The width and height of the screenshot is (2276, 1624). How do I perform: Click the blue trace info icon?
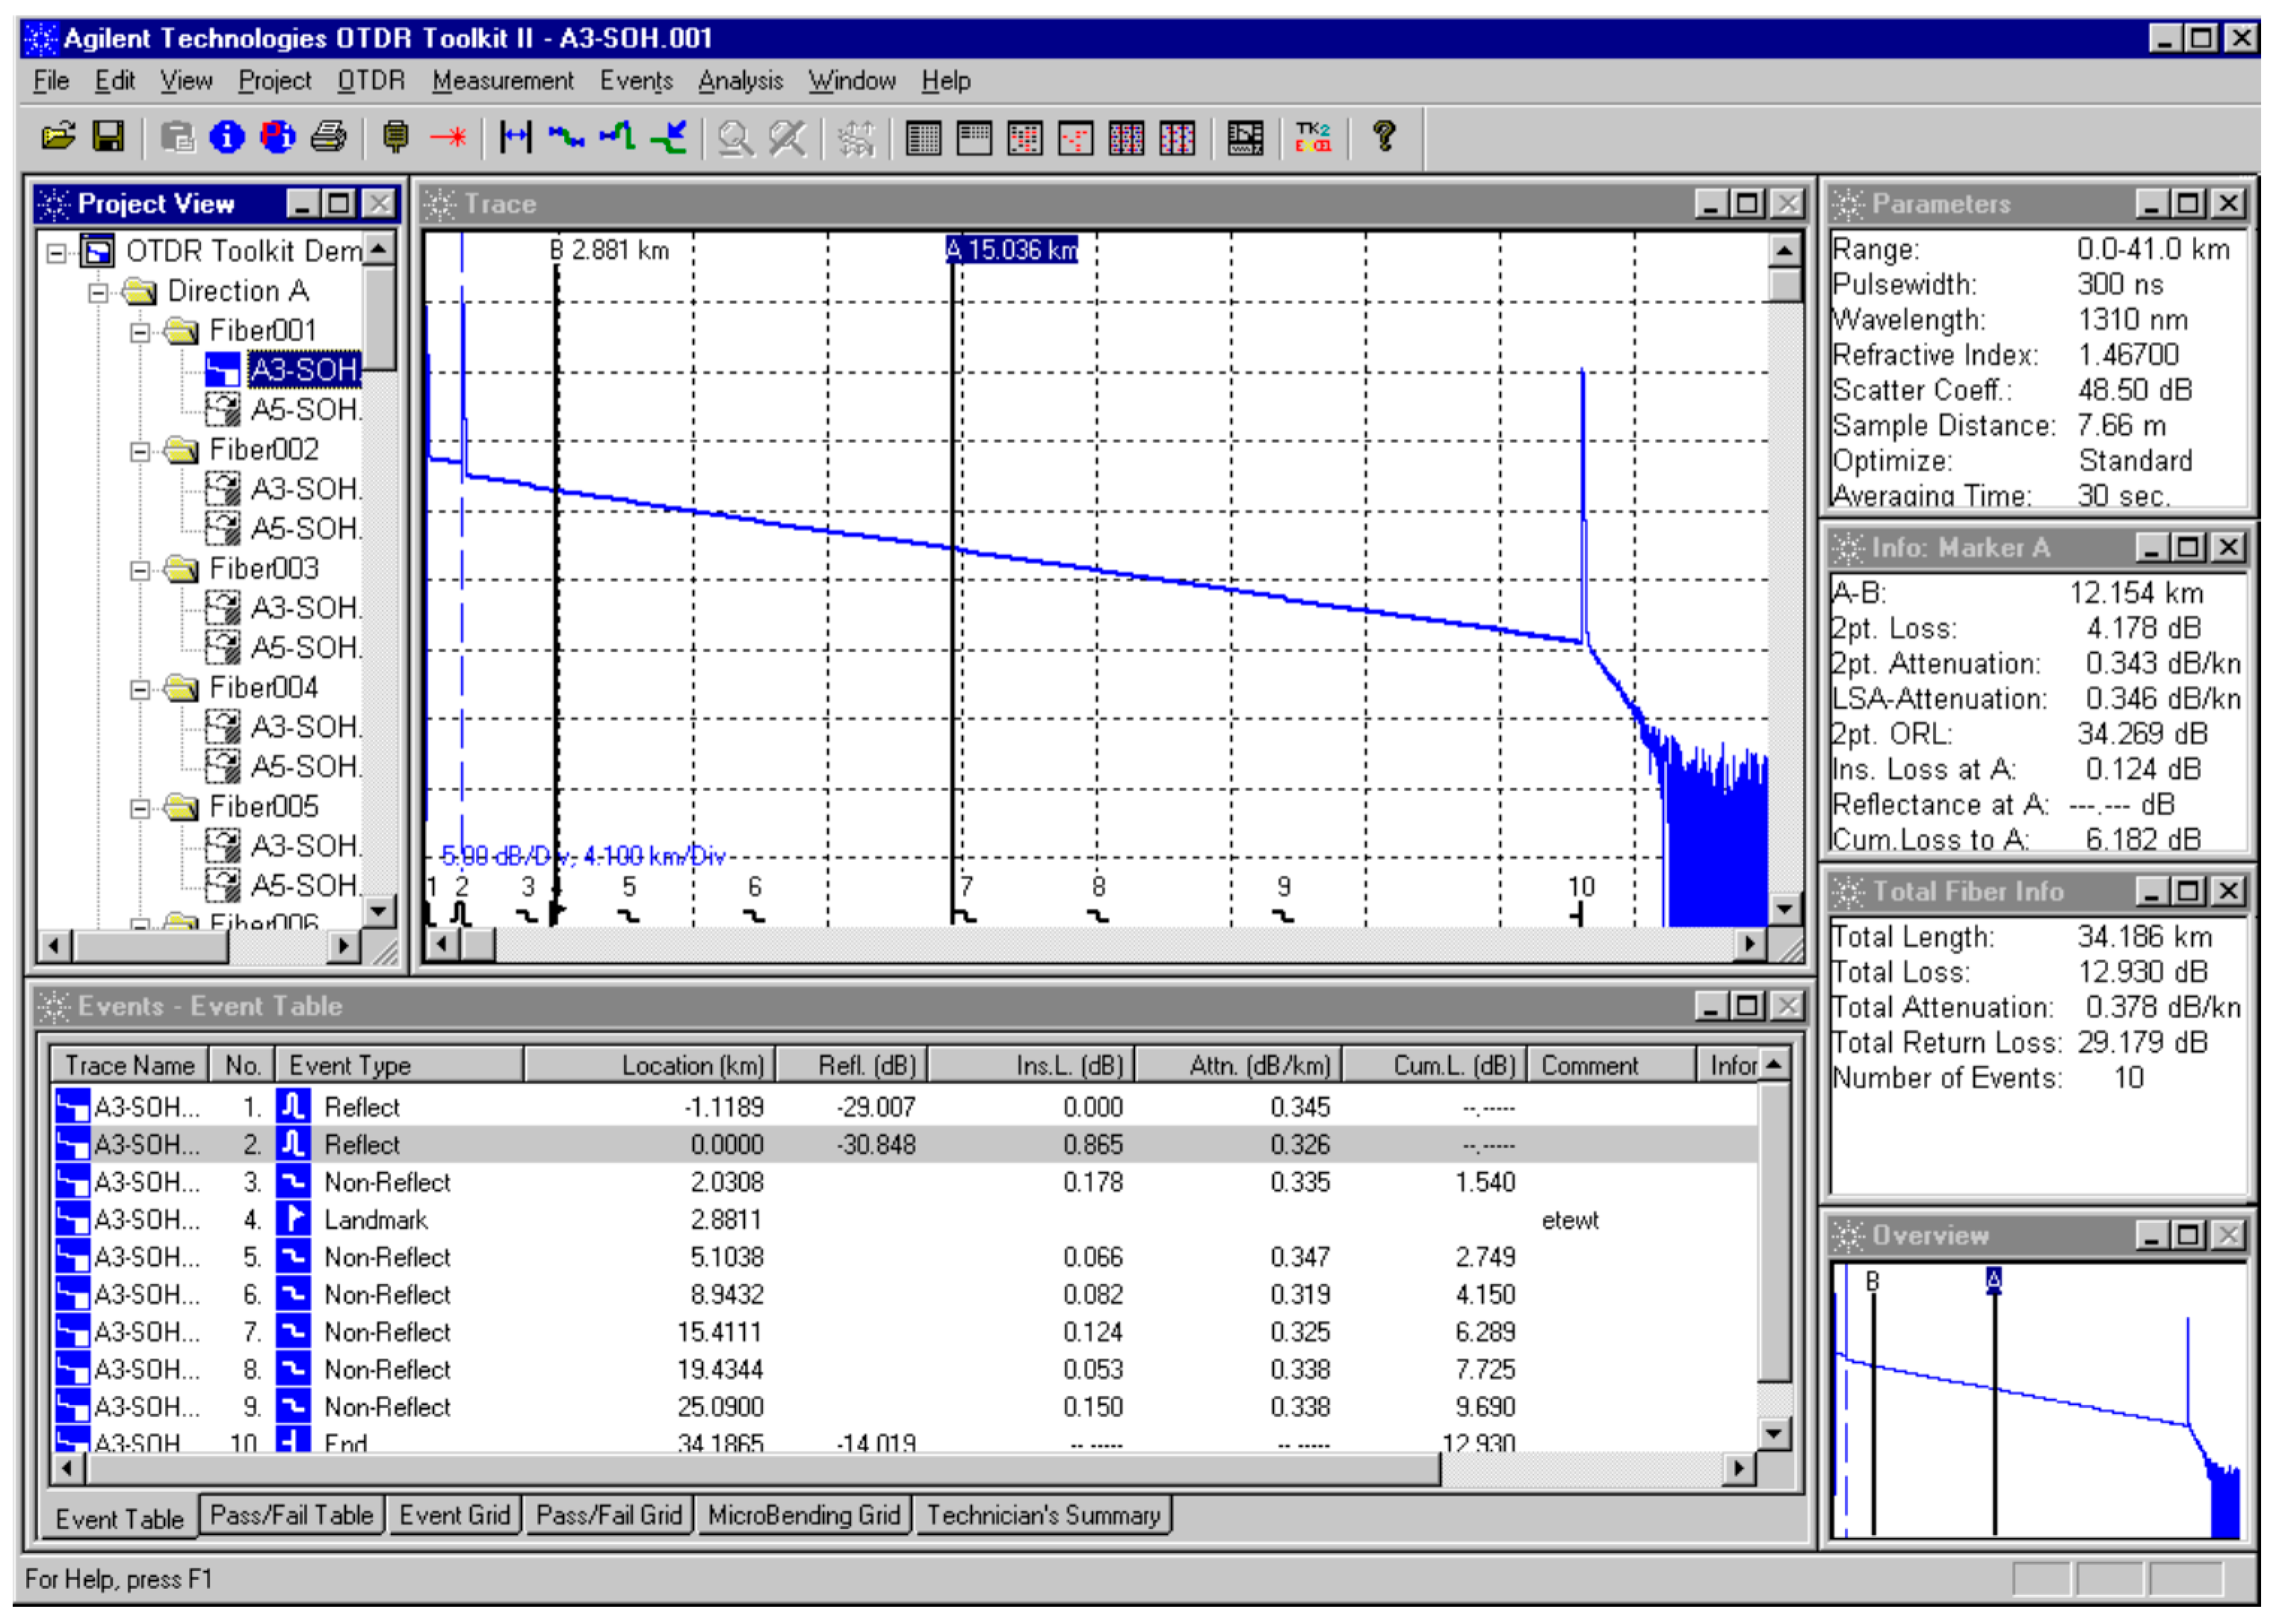[x=227, y=137]
